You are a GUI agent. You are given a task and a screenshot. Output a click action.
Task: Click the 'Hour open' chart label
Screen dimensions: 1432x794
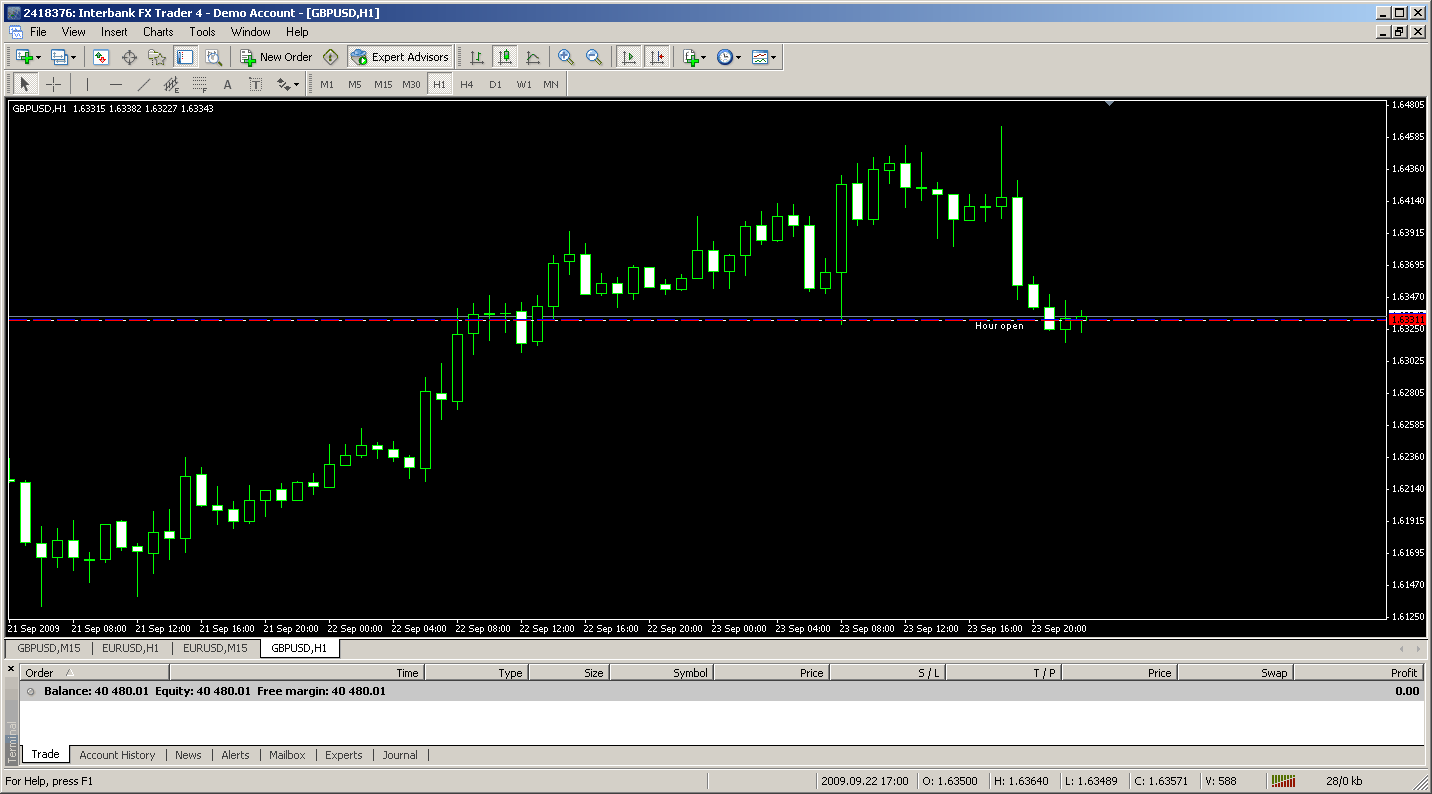pyautogui.click(x=999, y=326)
